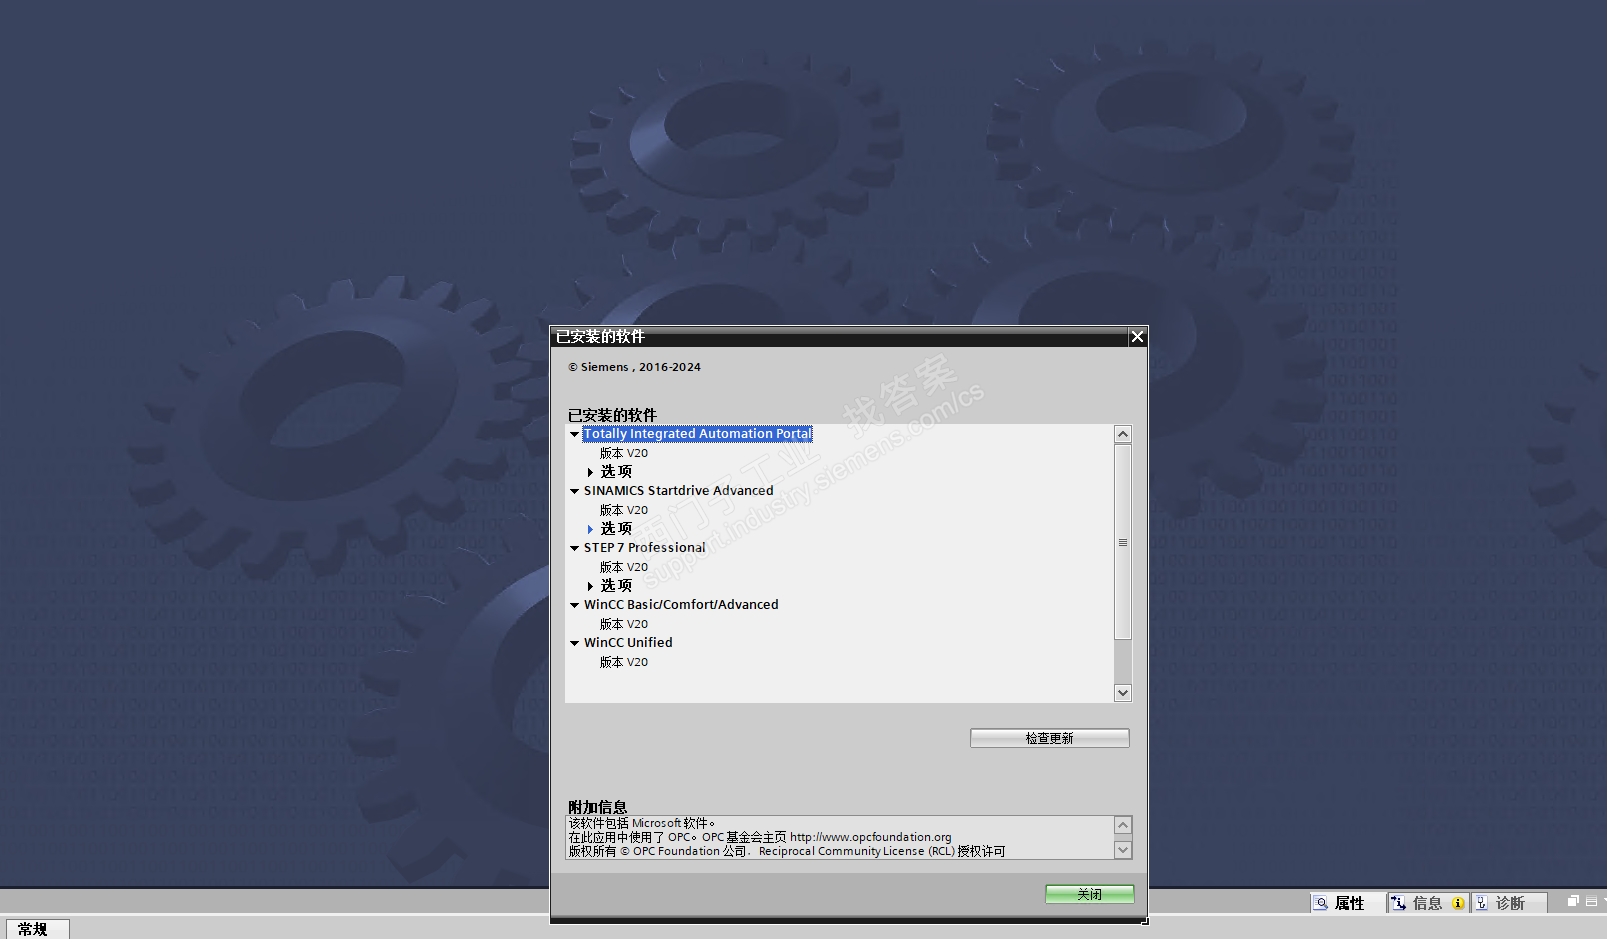Click 版本 V20 under WinCC Basic/Comfort/Advanced

(624, 624)
